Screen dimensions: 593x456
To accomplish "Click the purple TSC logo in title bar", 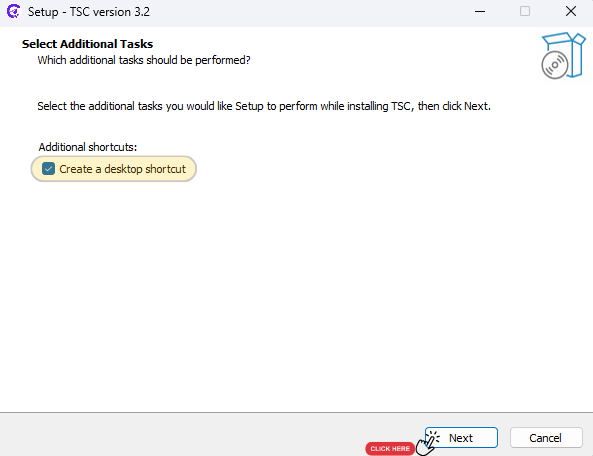I will tap(14, 11).
